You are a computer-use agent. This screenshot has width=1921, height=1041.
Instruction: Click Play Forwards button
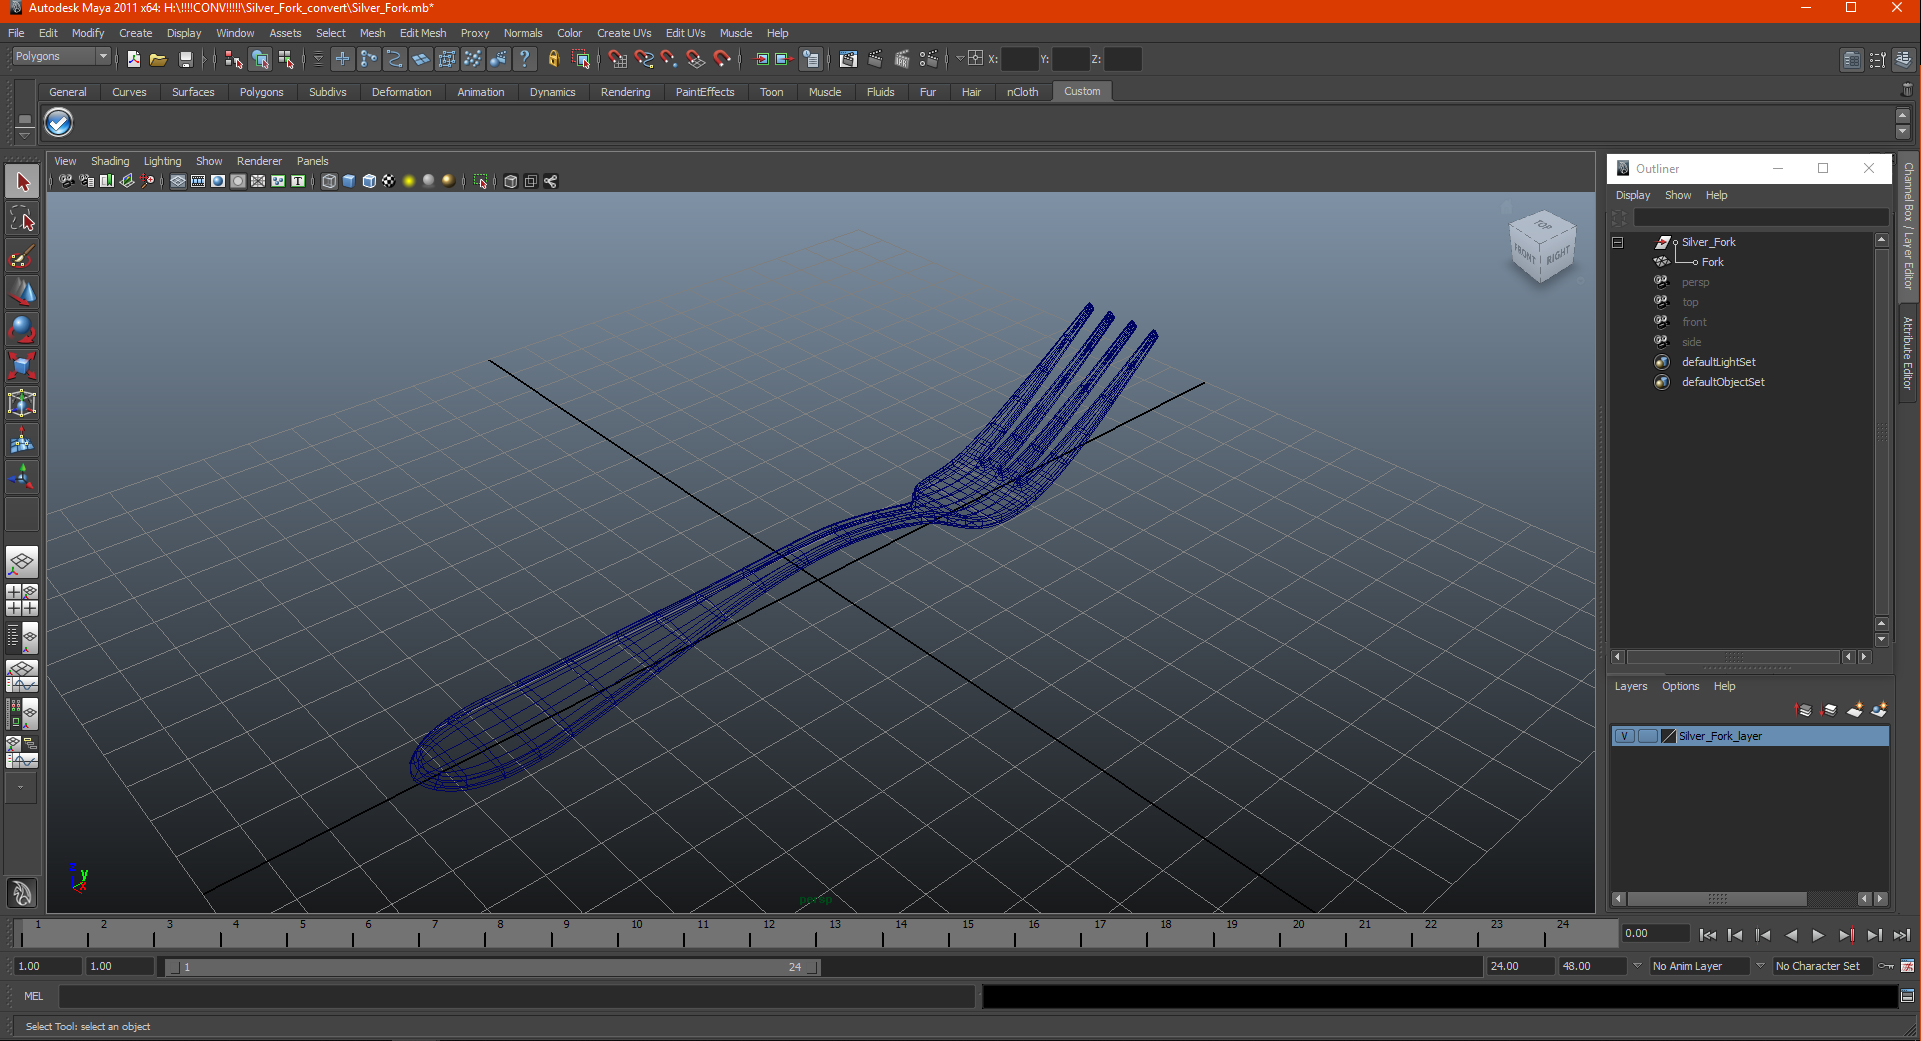pyautogui.click(x=1818, y=935)
